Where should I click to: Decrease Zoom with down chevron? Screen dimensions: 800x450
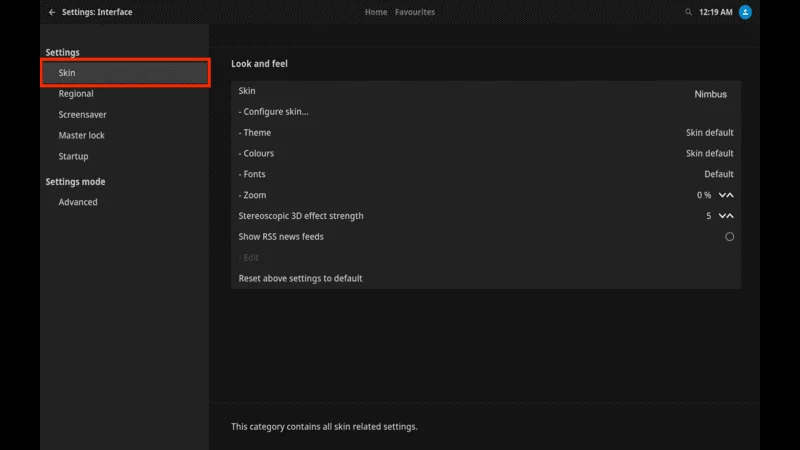pyautogui.click(x=722, y=195)
